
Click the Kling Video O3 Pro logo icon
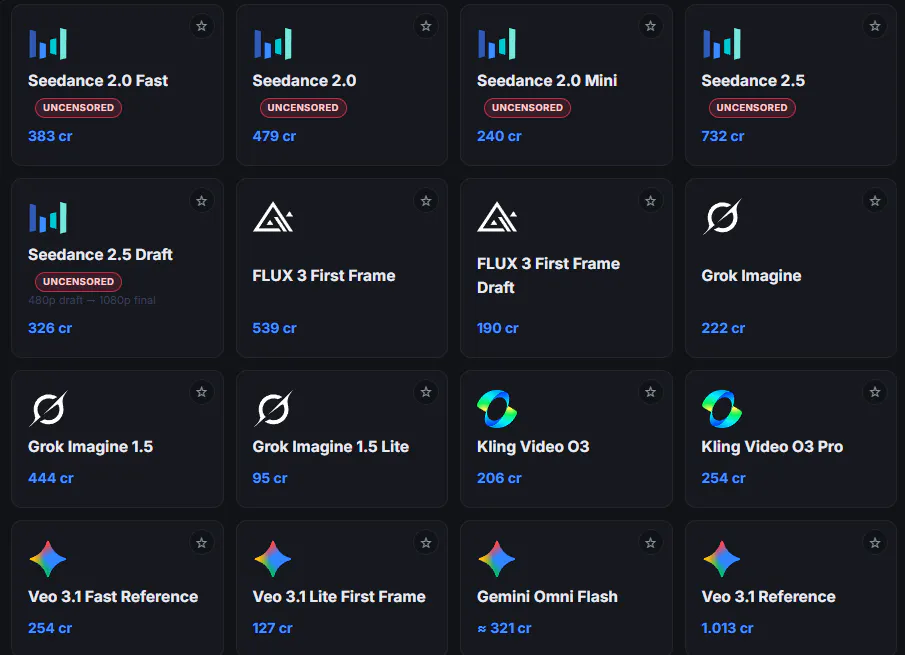(721, 409)
